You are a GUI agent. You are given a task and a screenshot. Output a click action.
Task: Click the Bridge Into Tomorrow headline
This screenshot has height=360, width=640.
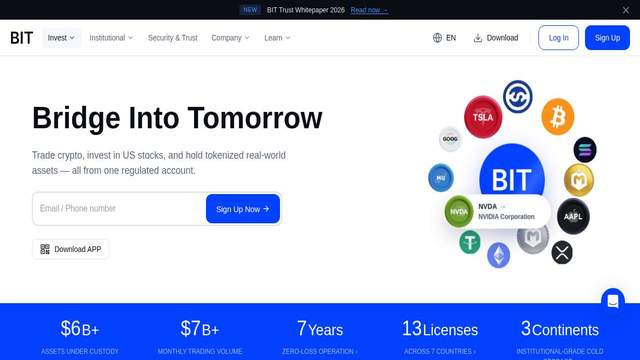point(177,118)
